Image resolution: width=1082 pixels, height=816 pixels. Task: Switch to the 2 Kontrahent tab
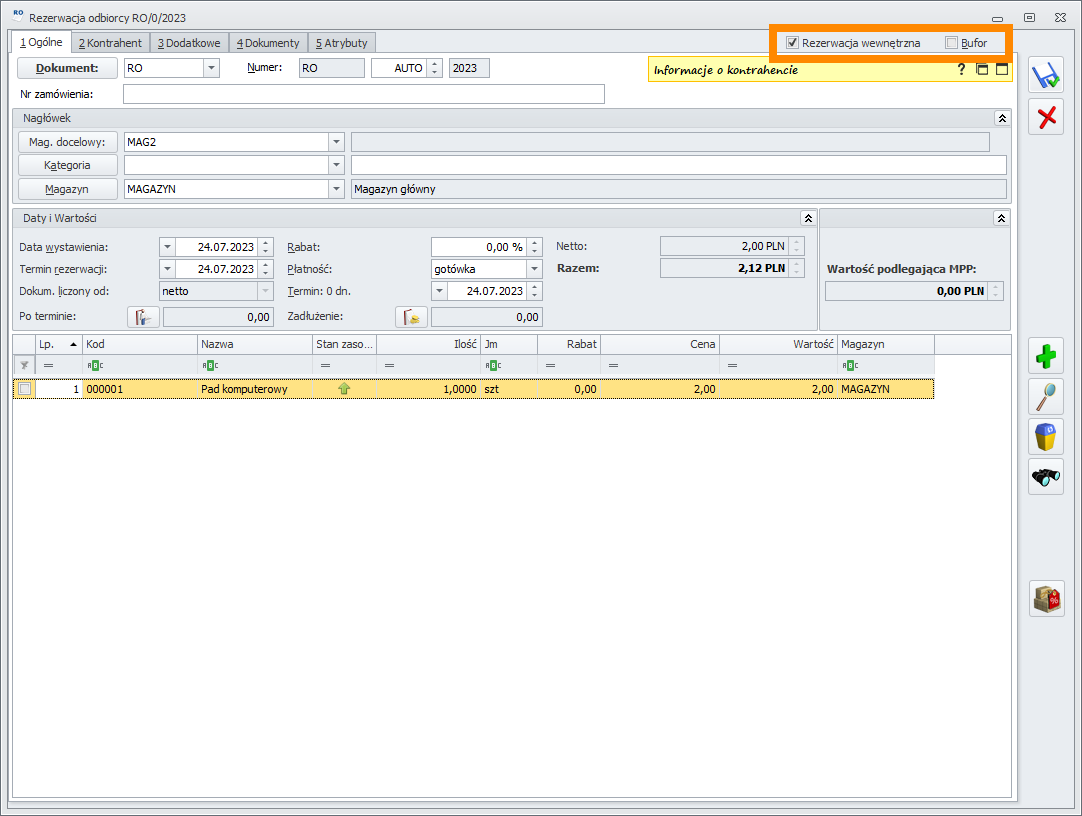110,43
